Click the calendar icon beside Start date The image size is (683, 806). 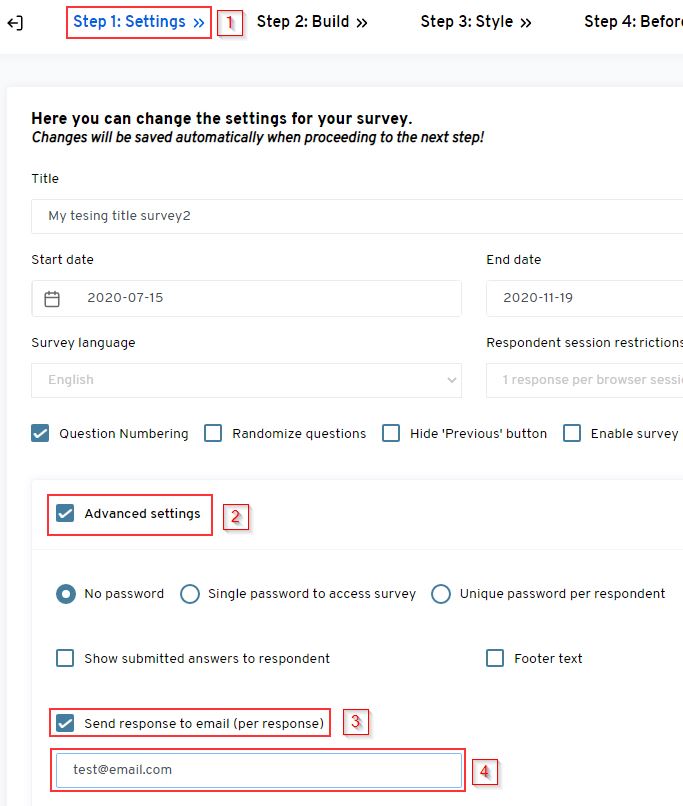[x=52, y=298]
